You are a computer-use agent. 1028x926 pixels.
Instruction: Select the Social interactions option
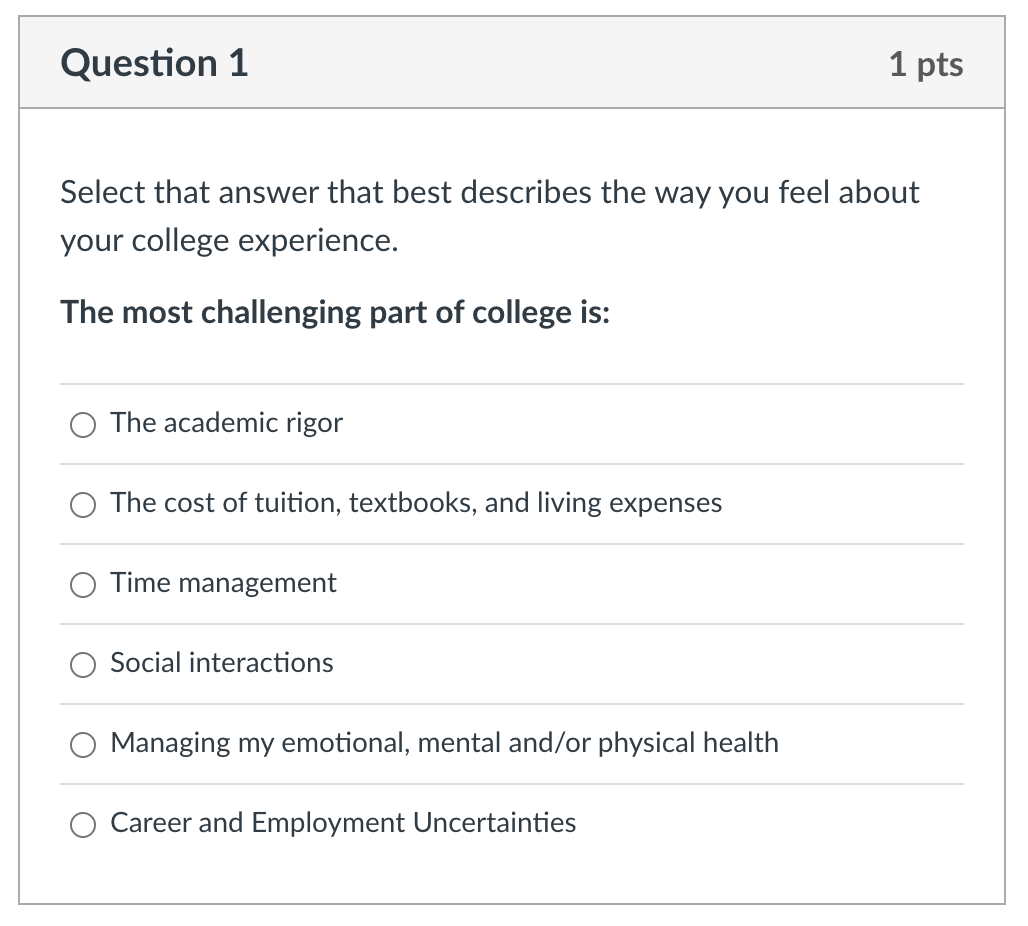click(x=83, y=665)
